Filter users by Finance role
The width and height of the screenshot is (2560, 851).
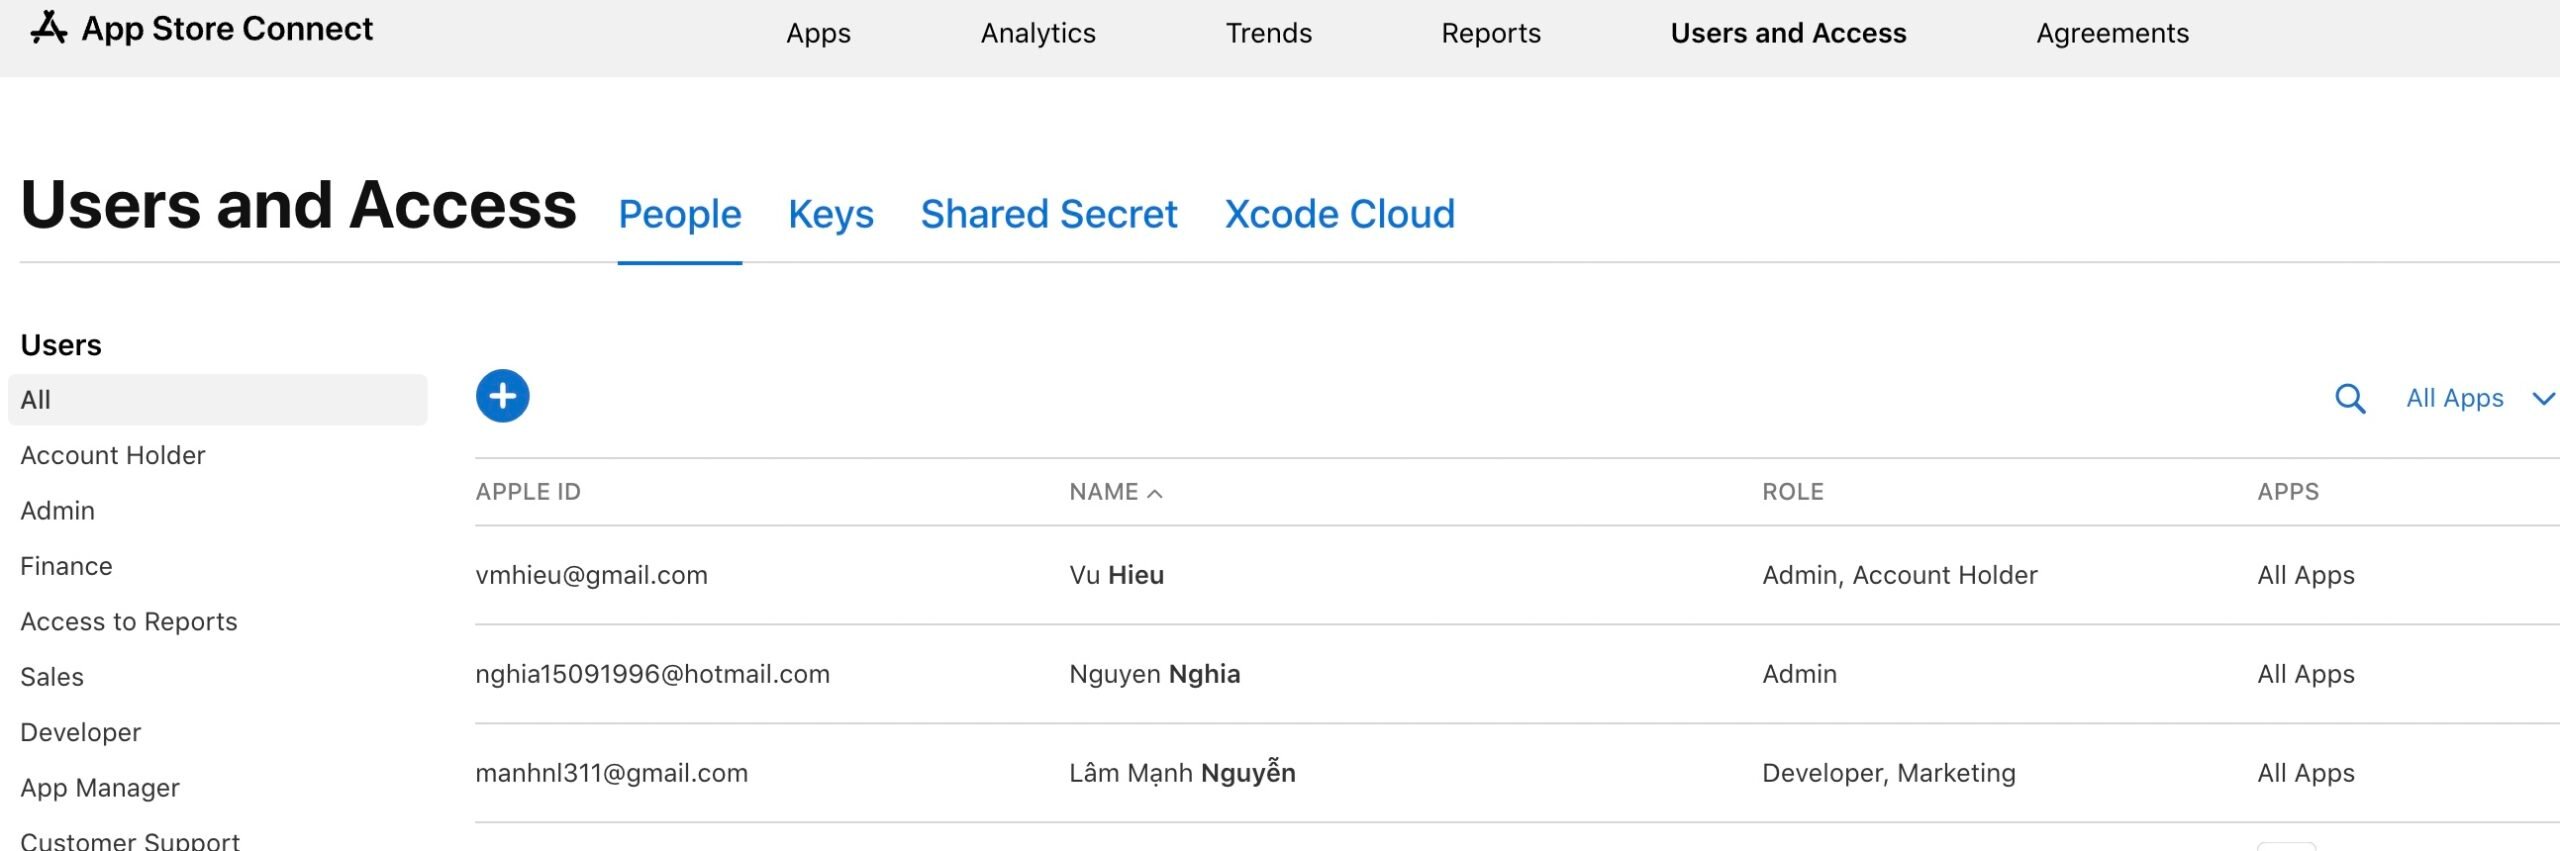(66, 566)
